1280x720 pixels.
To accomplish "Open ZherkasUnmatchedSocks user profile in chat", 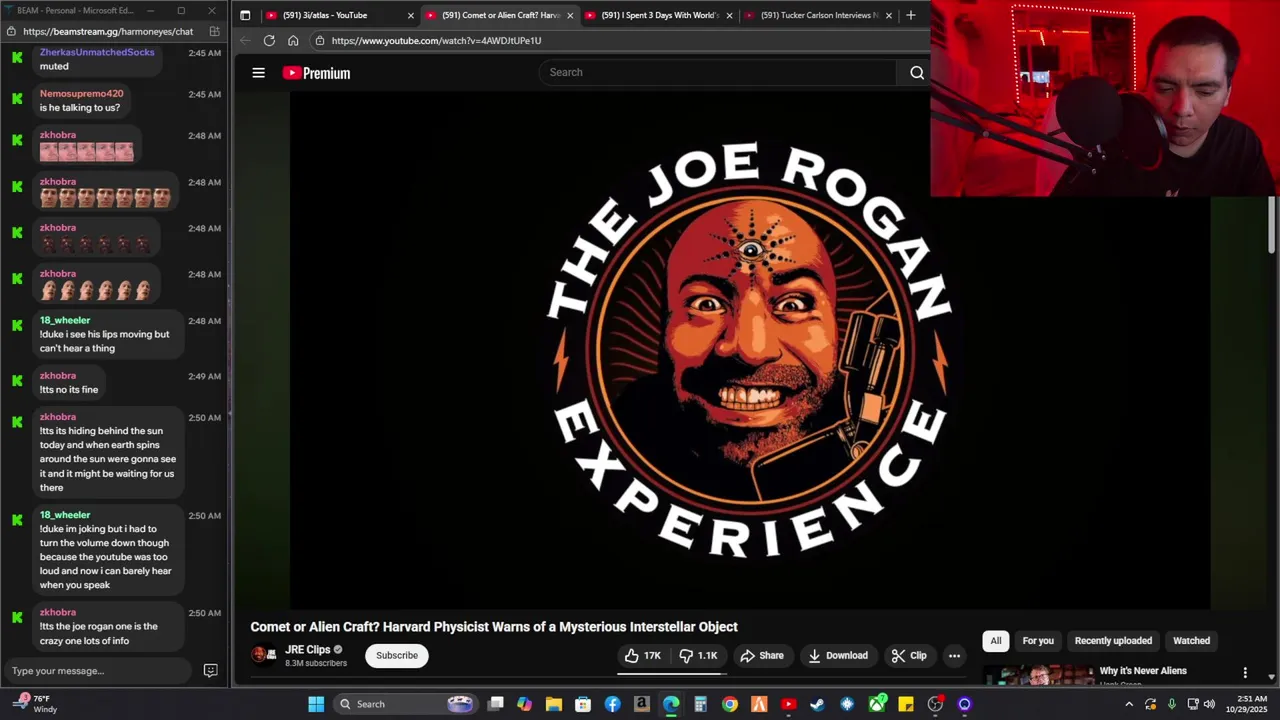I will [97, 52].
